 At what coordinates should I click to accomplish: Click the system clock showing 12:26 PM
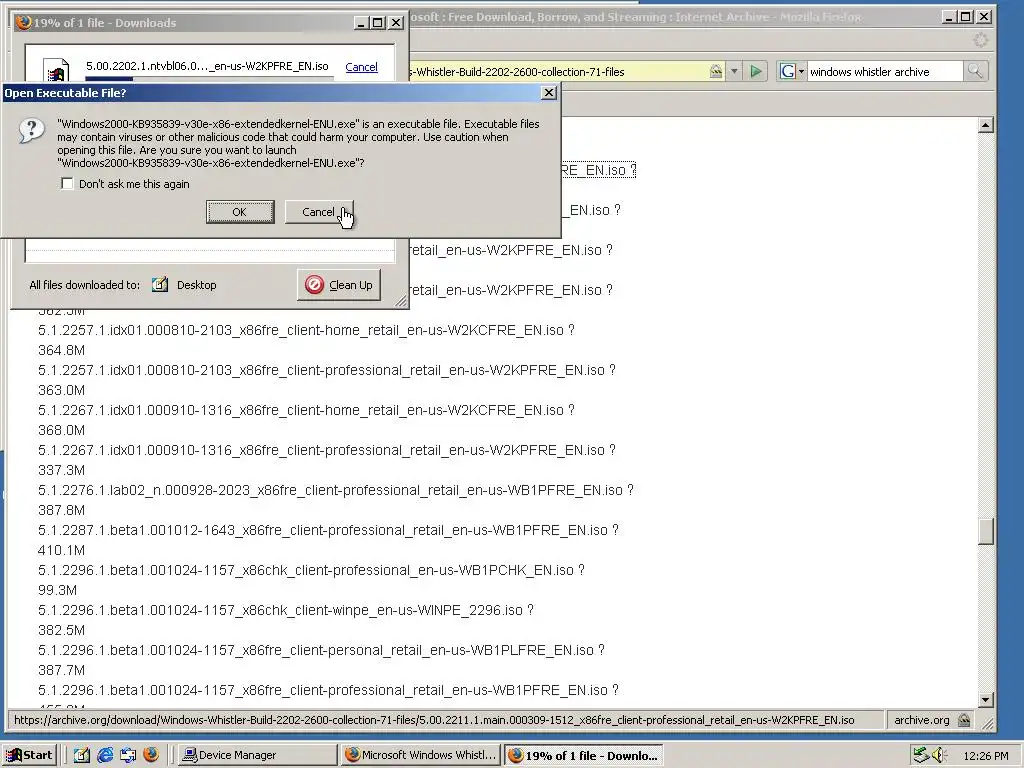(985, 756)
